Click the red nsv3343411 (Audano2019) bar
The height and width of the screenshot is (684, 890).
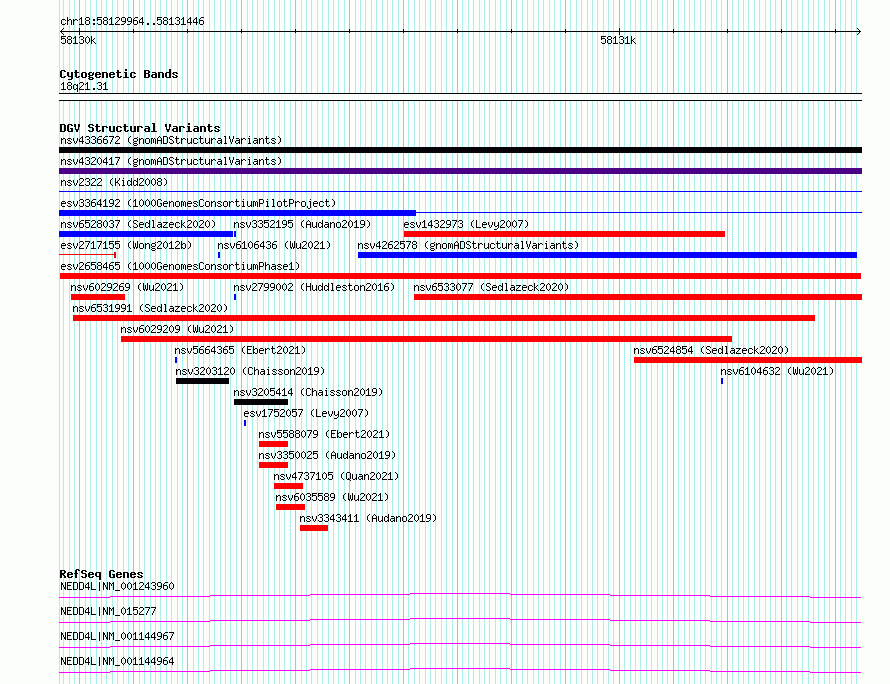314,528
